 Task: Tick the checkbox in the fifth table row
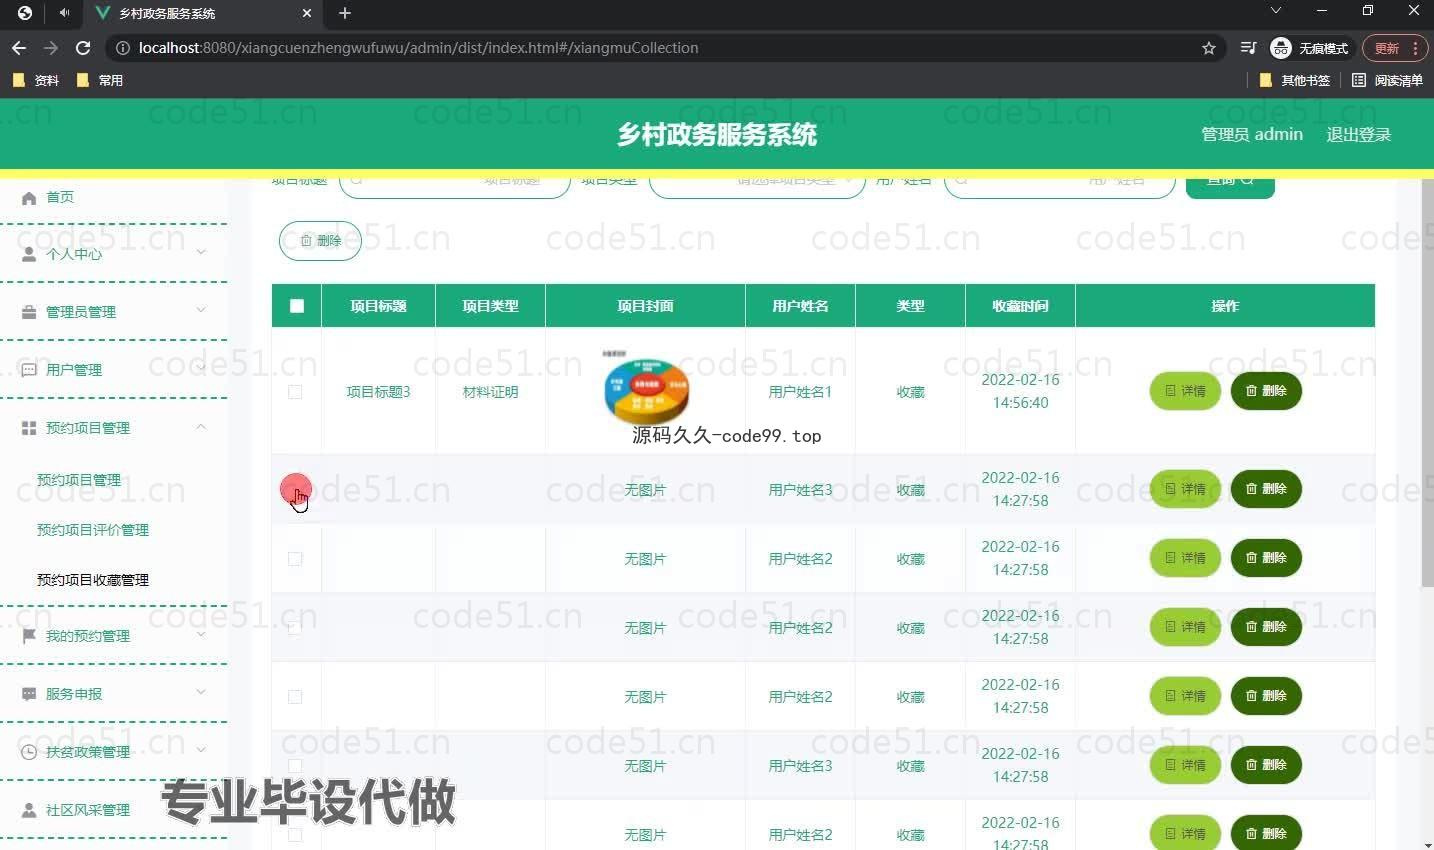(x=295, y=697)
